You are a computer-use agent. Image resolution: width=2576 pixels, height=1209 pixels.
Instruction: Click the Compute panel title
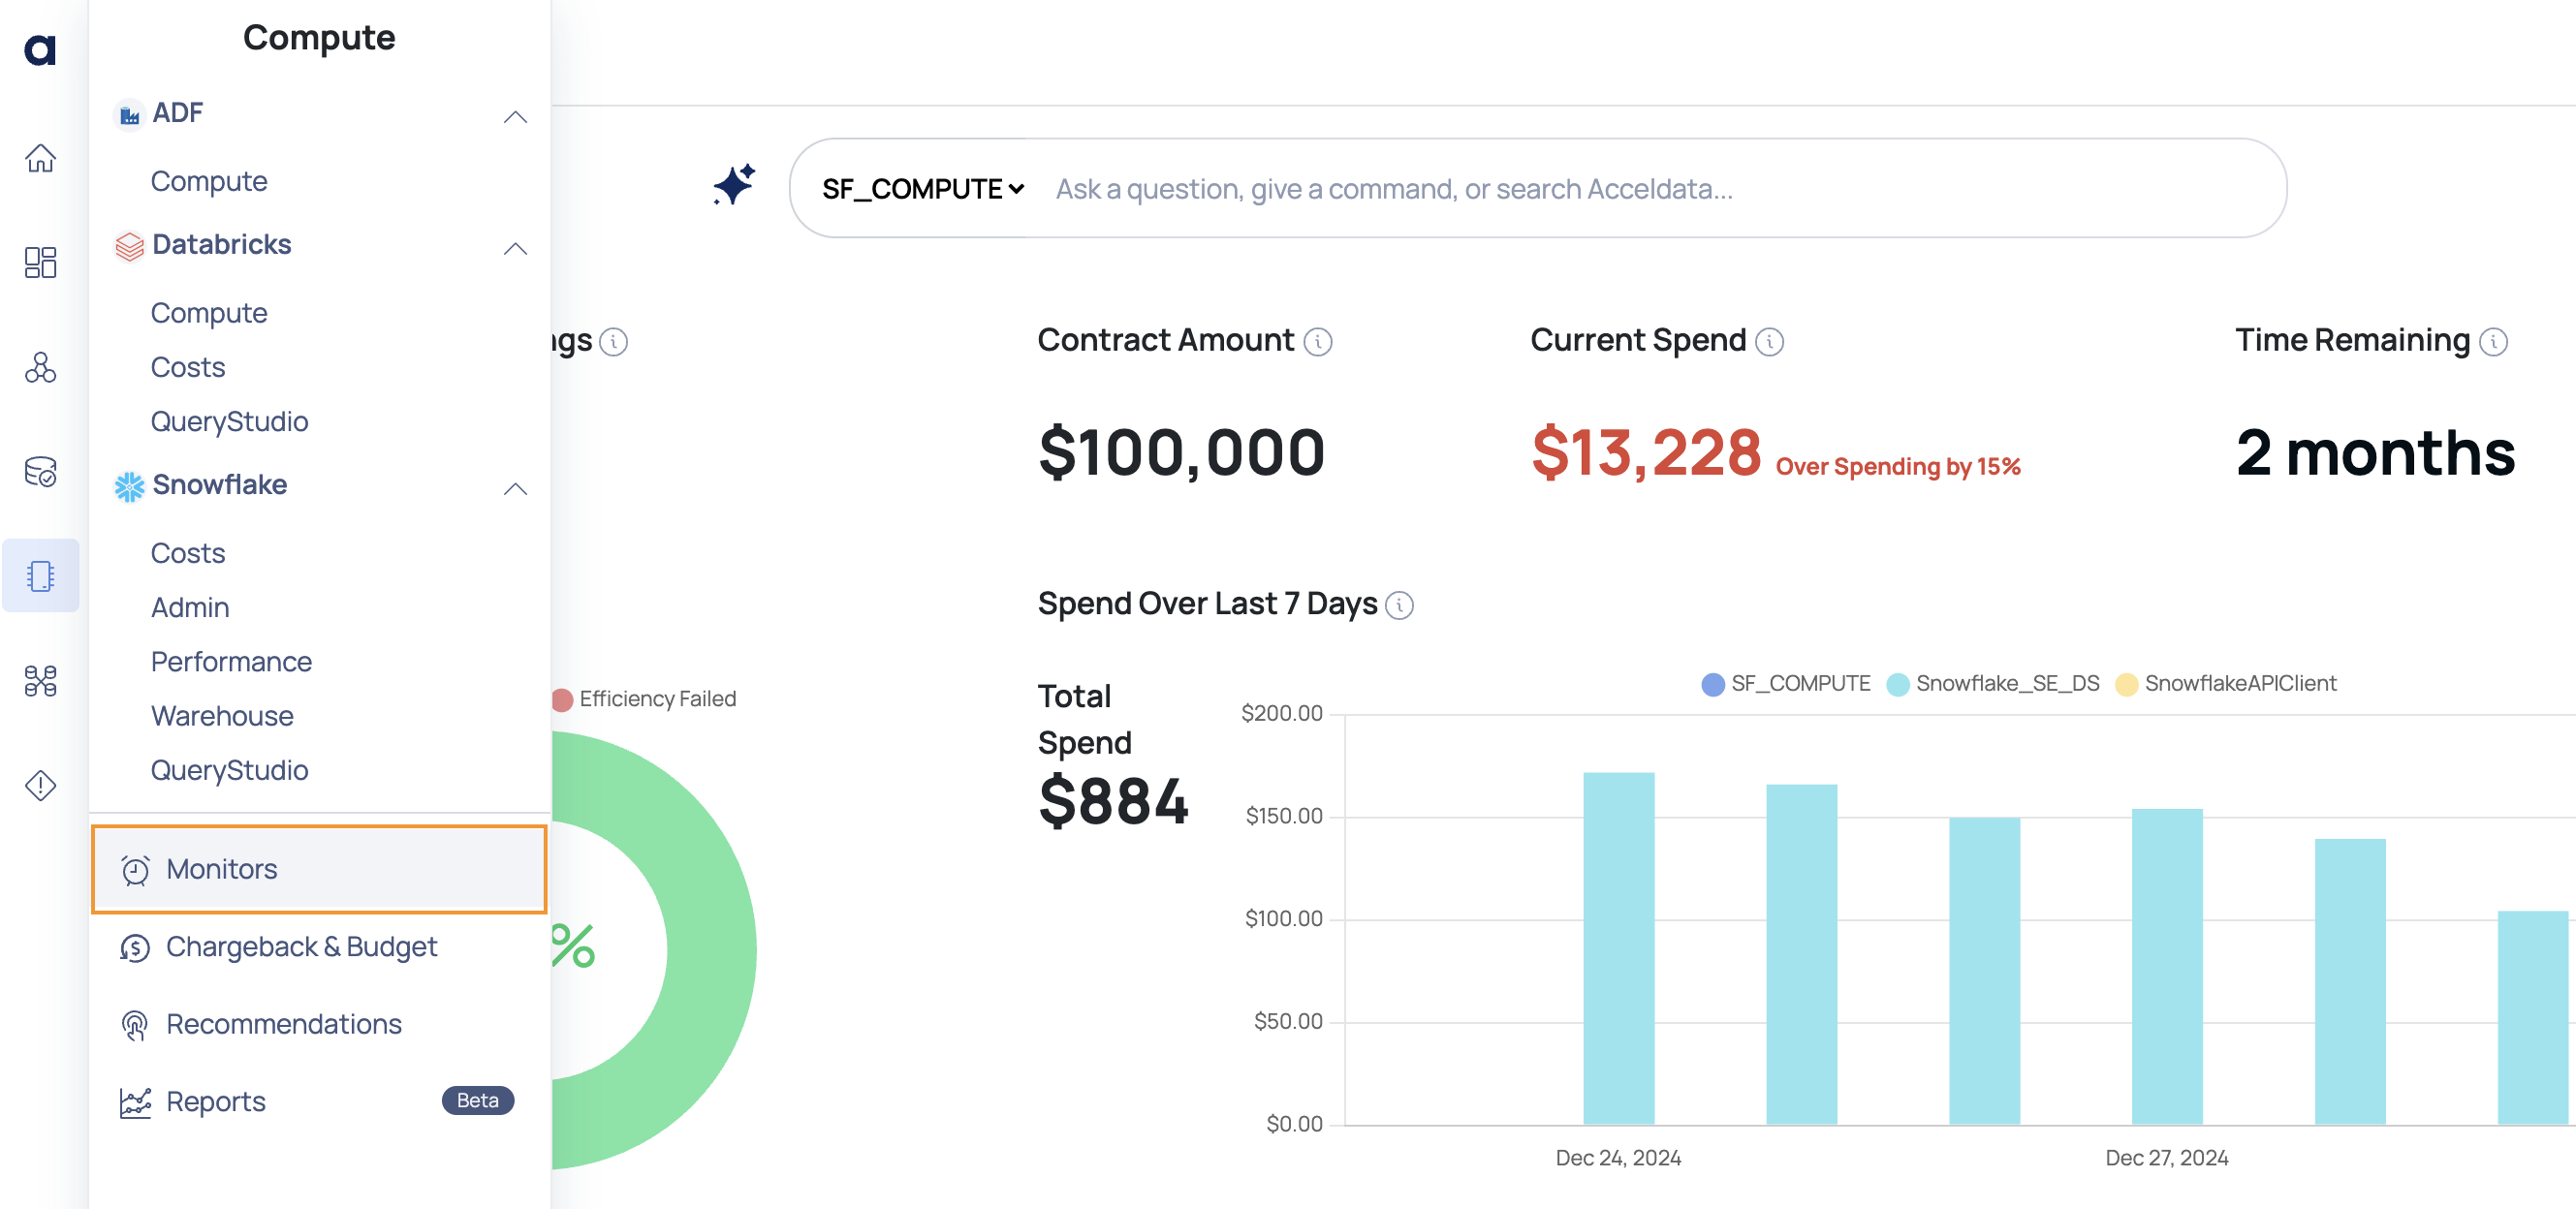tap(319, 37)
